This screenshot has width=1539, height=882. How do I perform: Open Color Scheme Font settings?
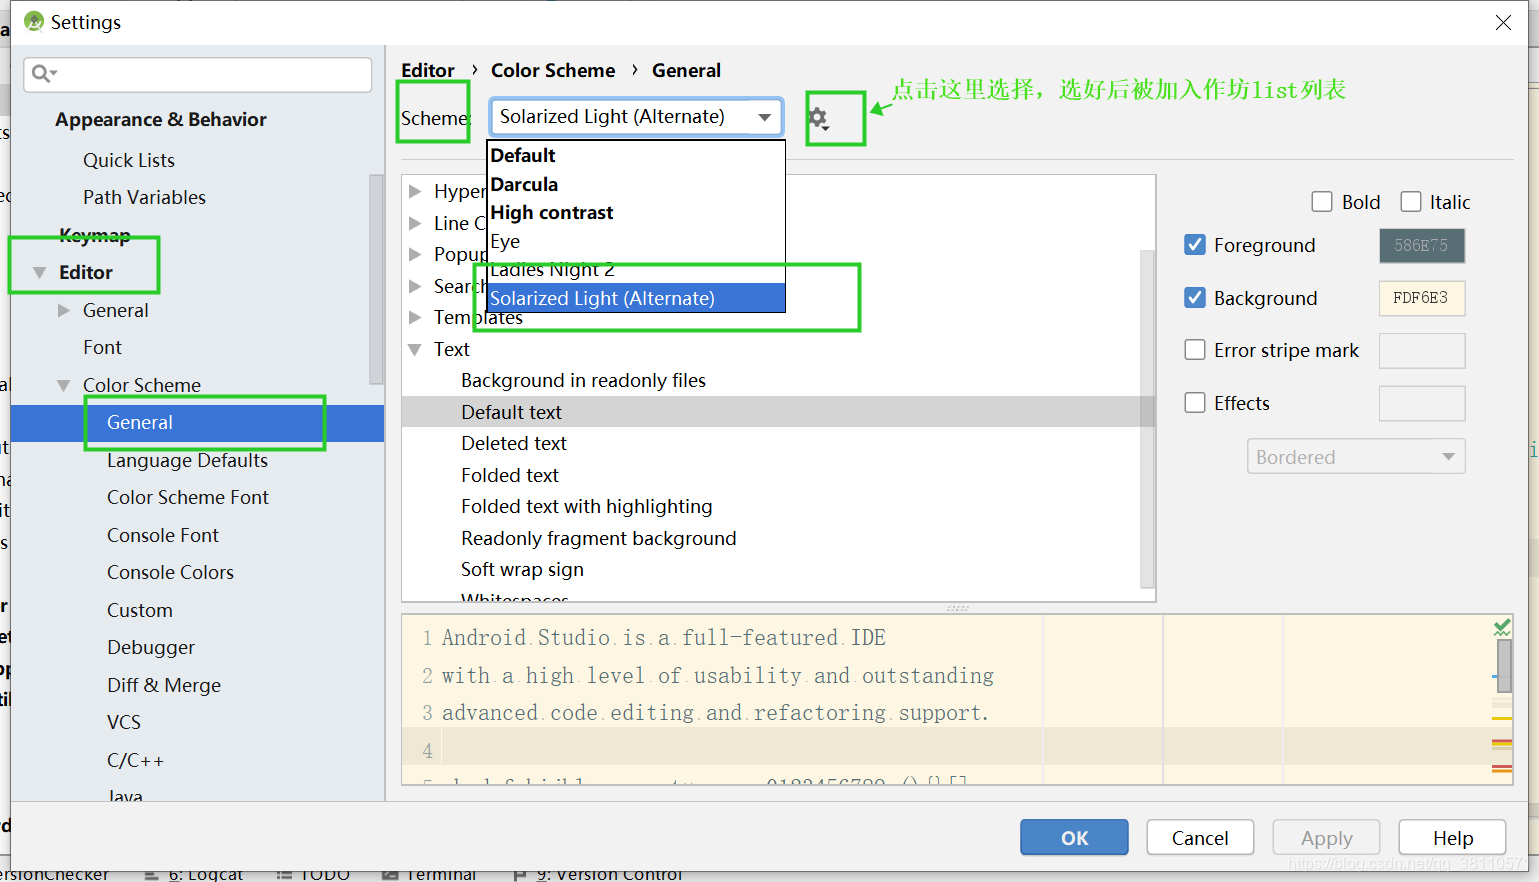tap(188, 497)
